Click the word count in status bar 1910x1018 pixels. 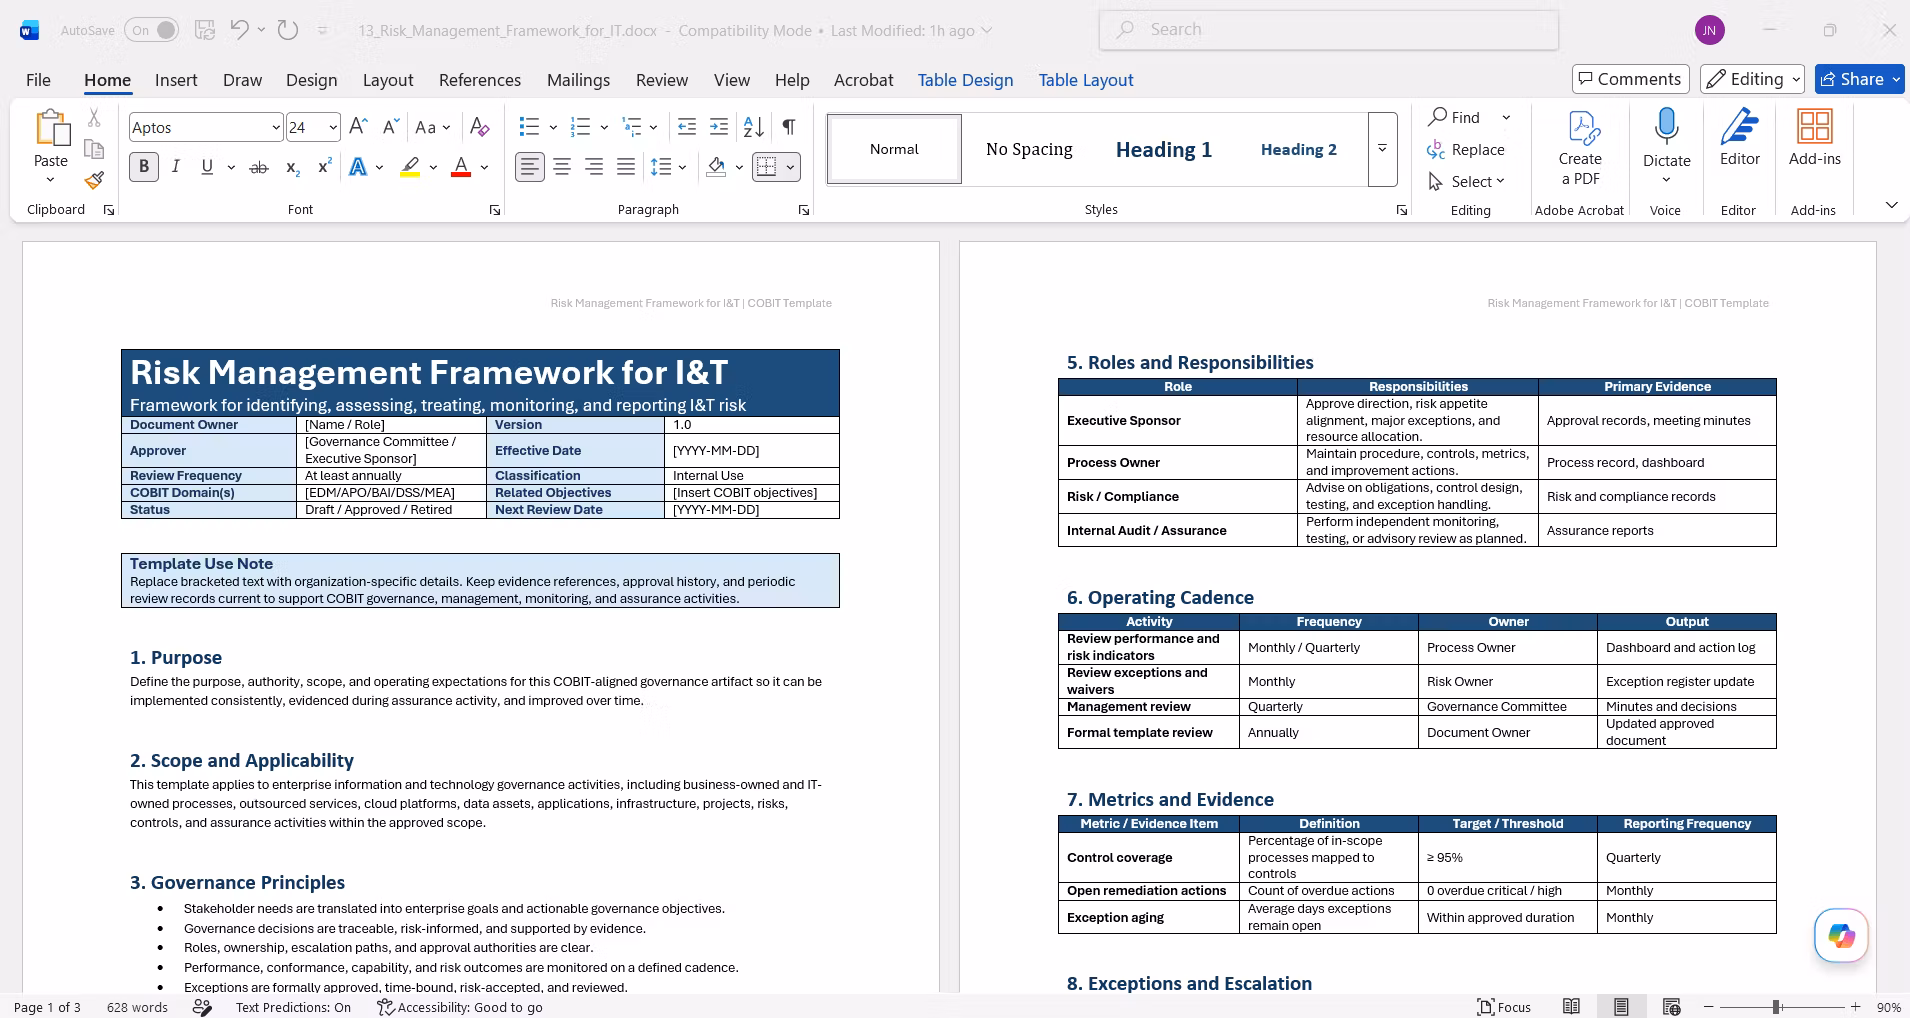tap(137, 1007)
